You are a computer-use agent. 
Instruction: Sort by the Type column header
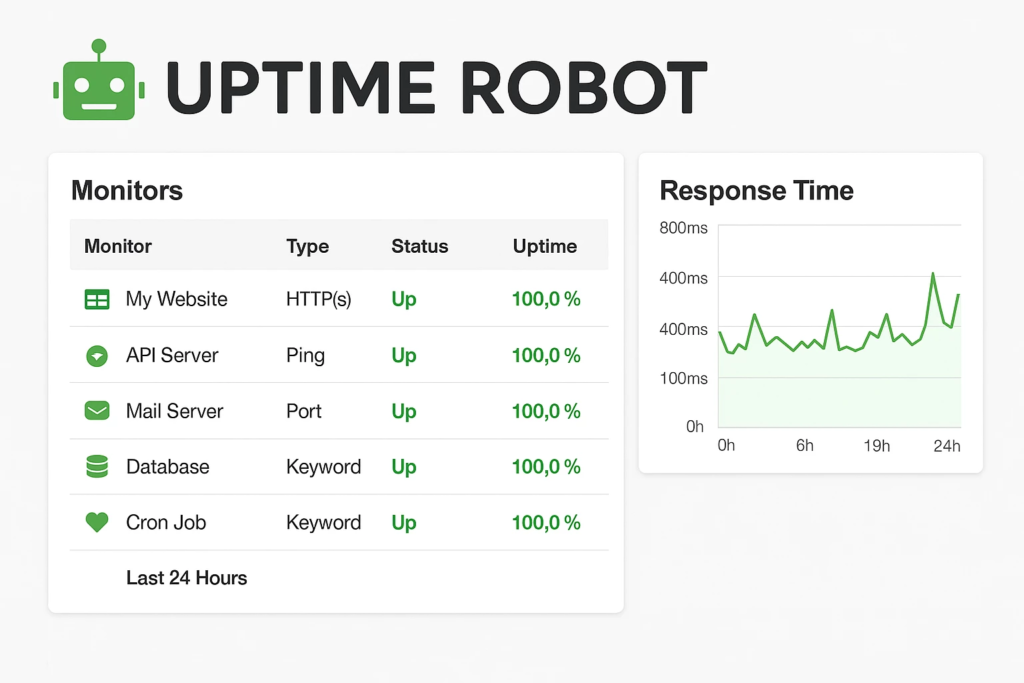[307, 246]
